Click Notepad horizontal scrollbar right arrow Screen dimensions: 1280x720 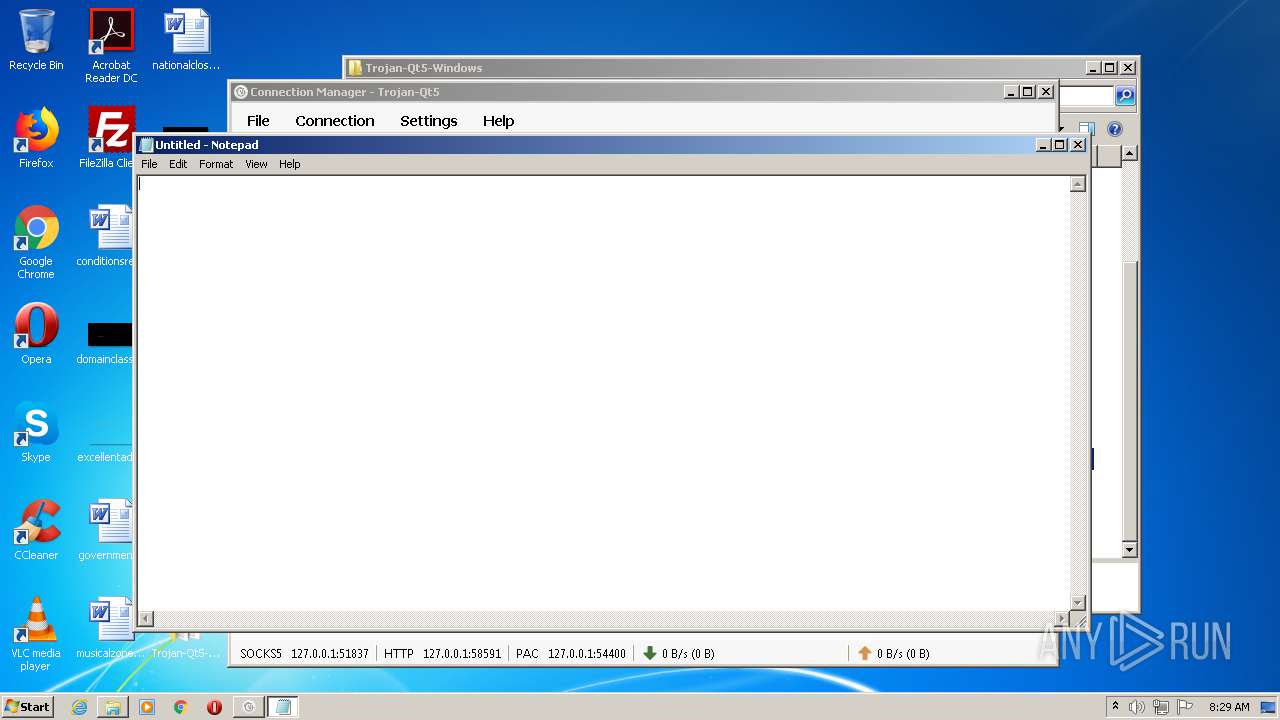[1062, 619]
